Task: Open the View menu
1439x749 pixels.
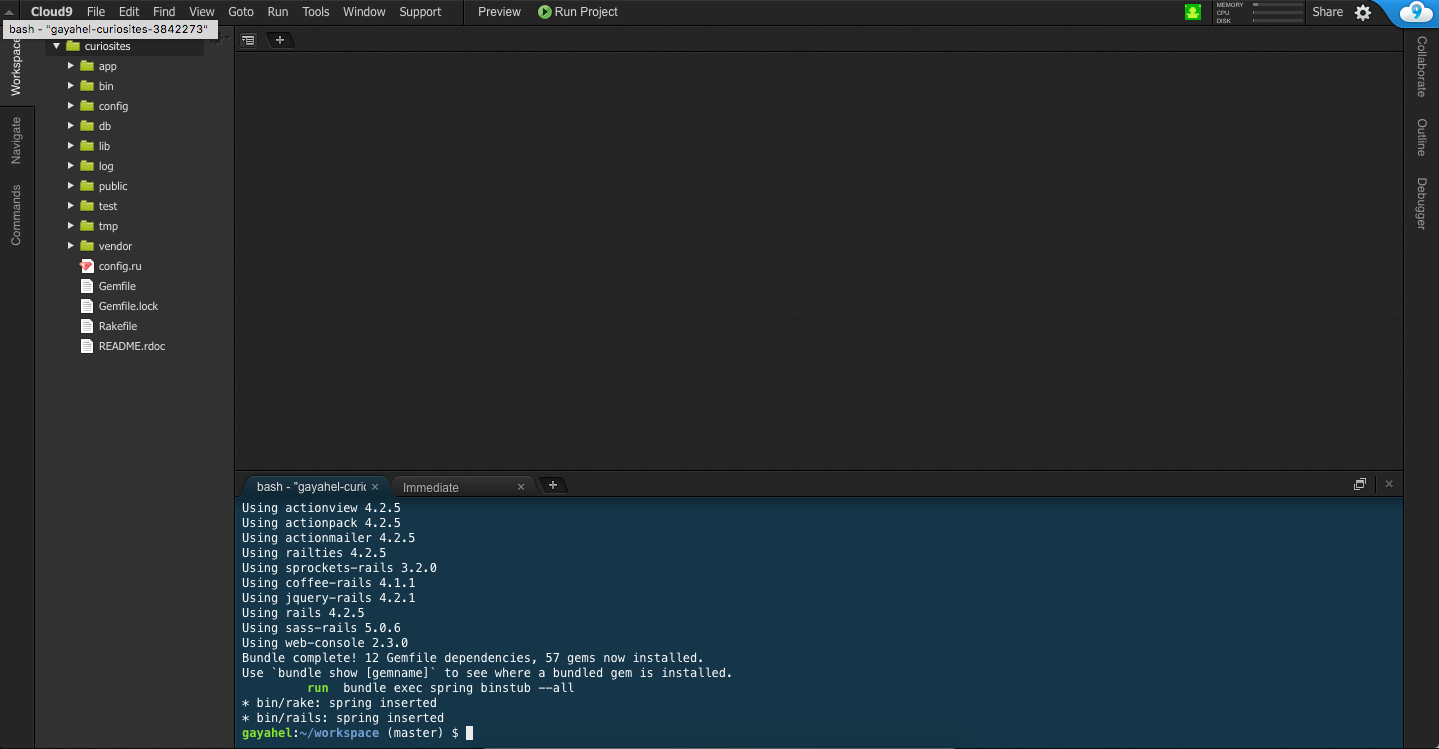Action: point(202,12)
